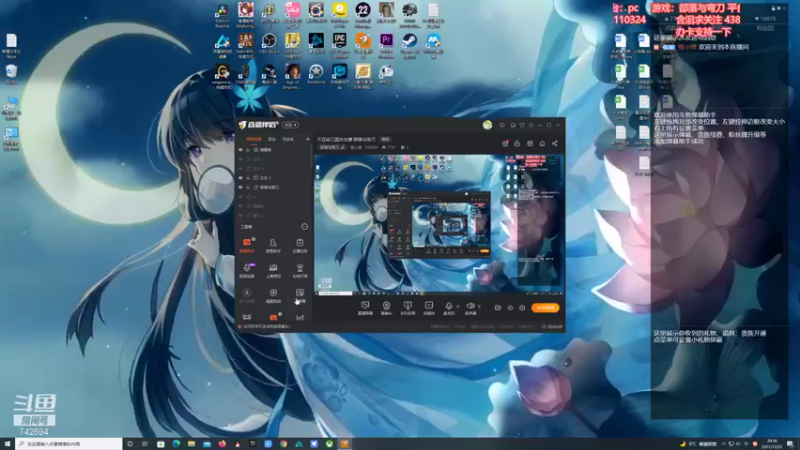Viewport: 800px width, 450px height.
Task: Click the edit button beside stream title
Action: point(386,139)
